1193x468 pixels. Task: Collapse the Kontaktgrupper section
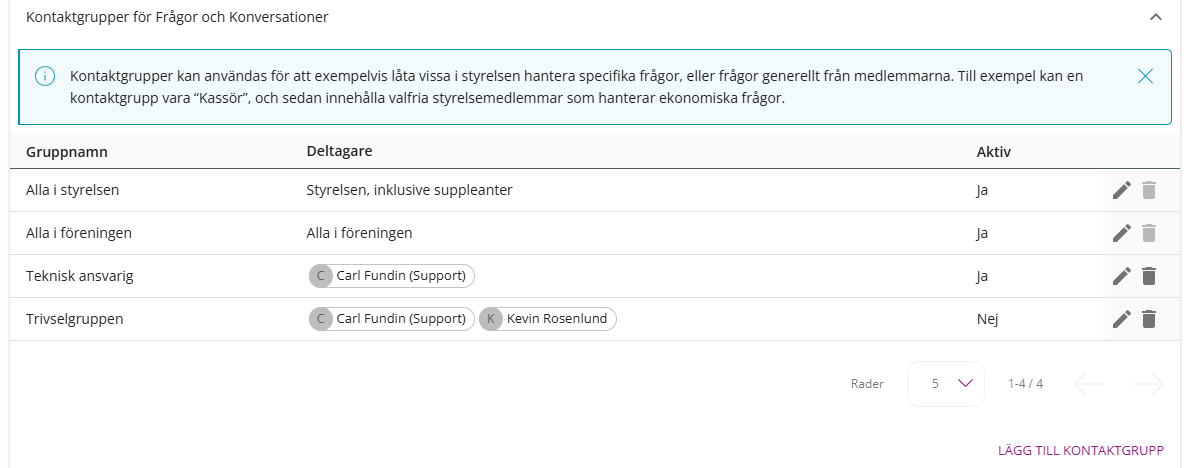(x=1156, y=17)
